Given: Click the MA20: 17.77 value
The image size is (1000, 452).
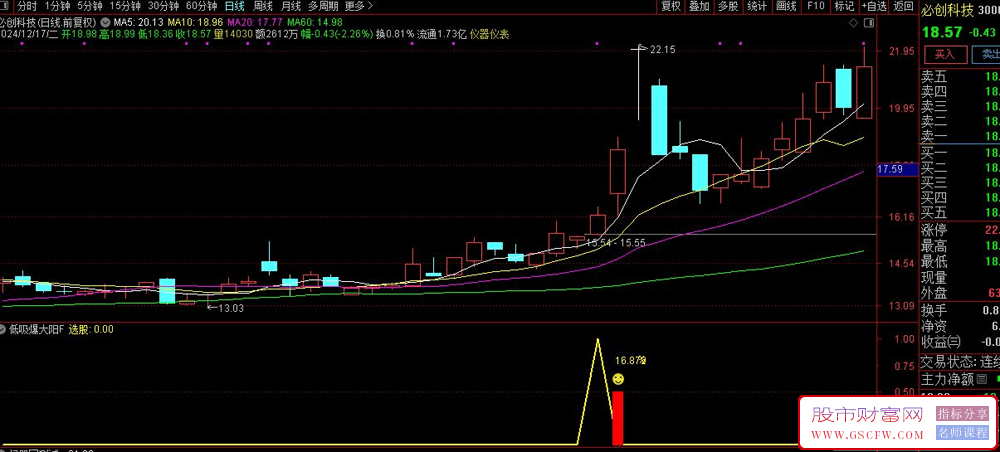Looking at the screenshot, I should 254,22.
